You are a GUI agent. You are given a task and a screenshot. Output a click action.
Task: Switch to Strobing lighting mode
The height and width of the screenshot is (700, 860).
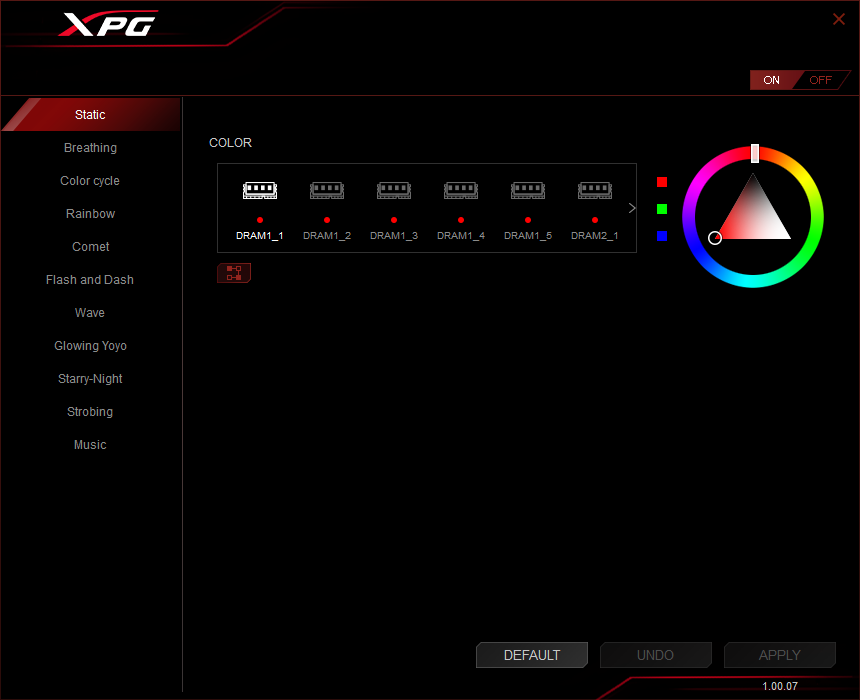point(90,411)
